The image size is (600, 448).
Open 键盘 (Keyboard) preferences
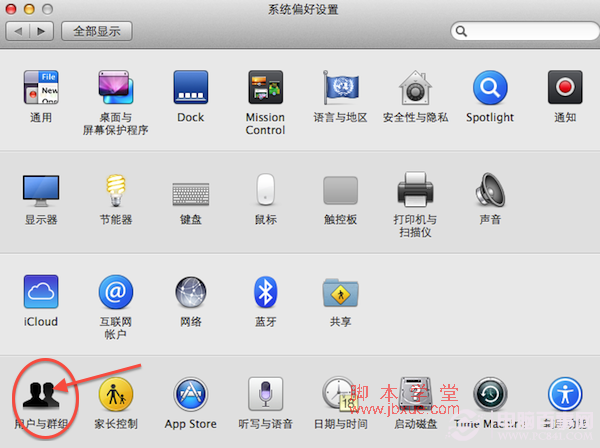191,194
